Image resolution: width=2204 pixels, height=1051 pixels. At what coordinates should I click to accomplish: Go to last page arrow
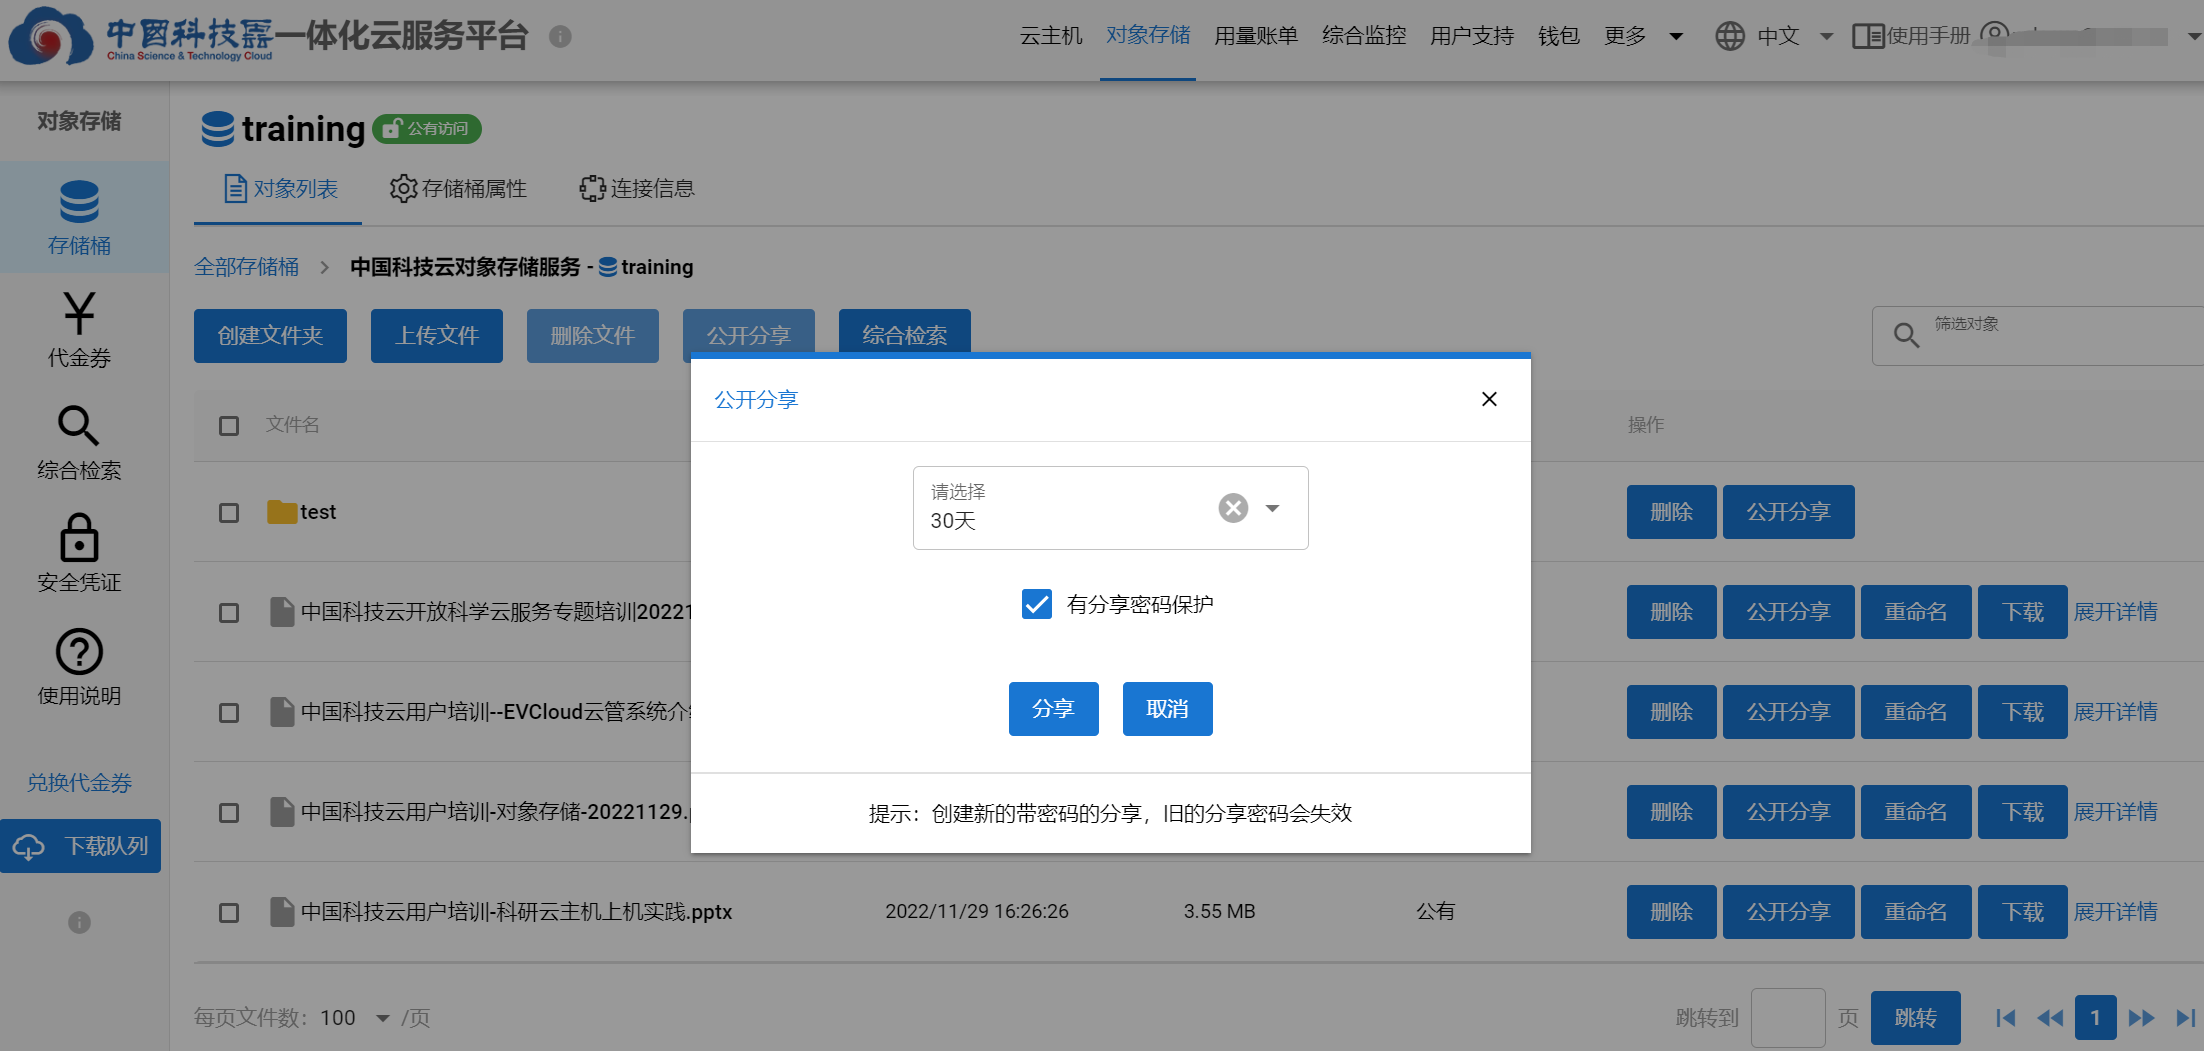[x=2185, y=1018]
